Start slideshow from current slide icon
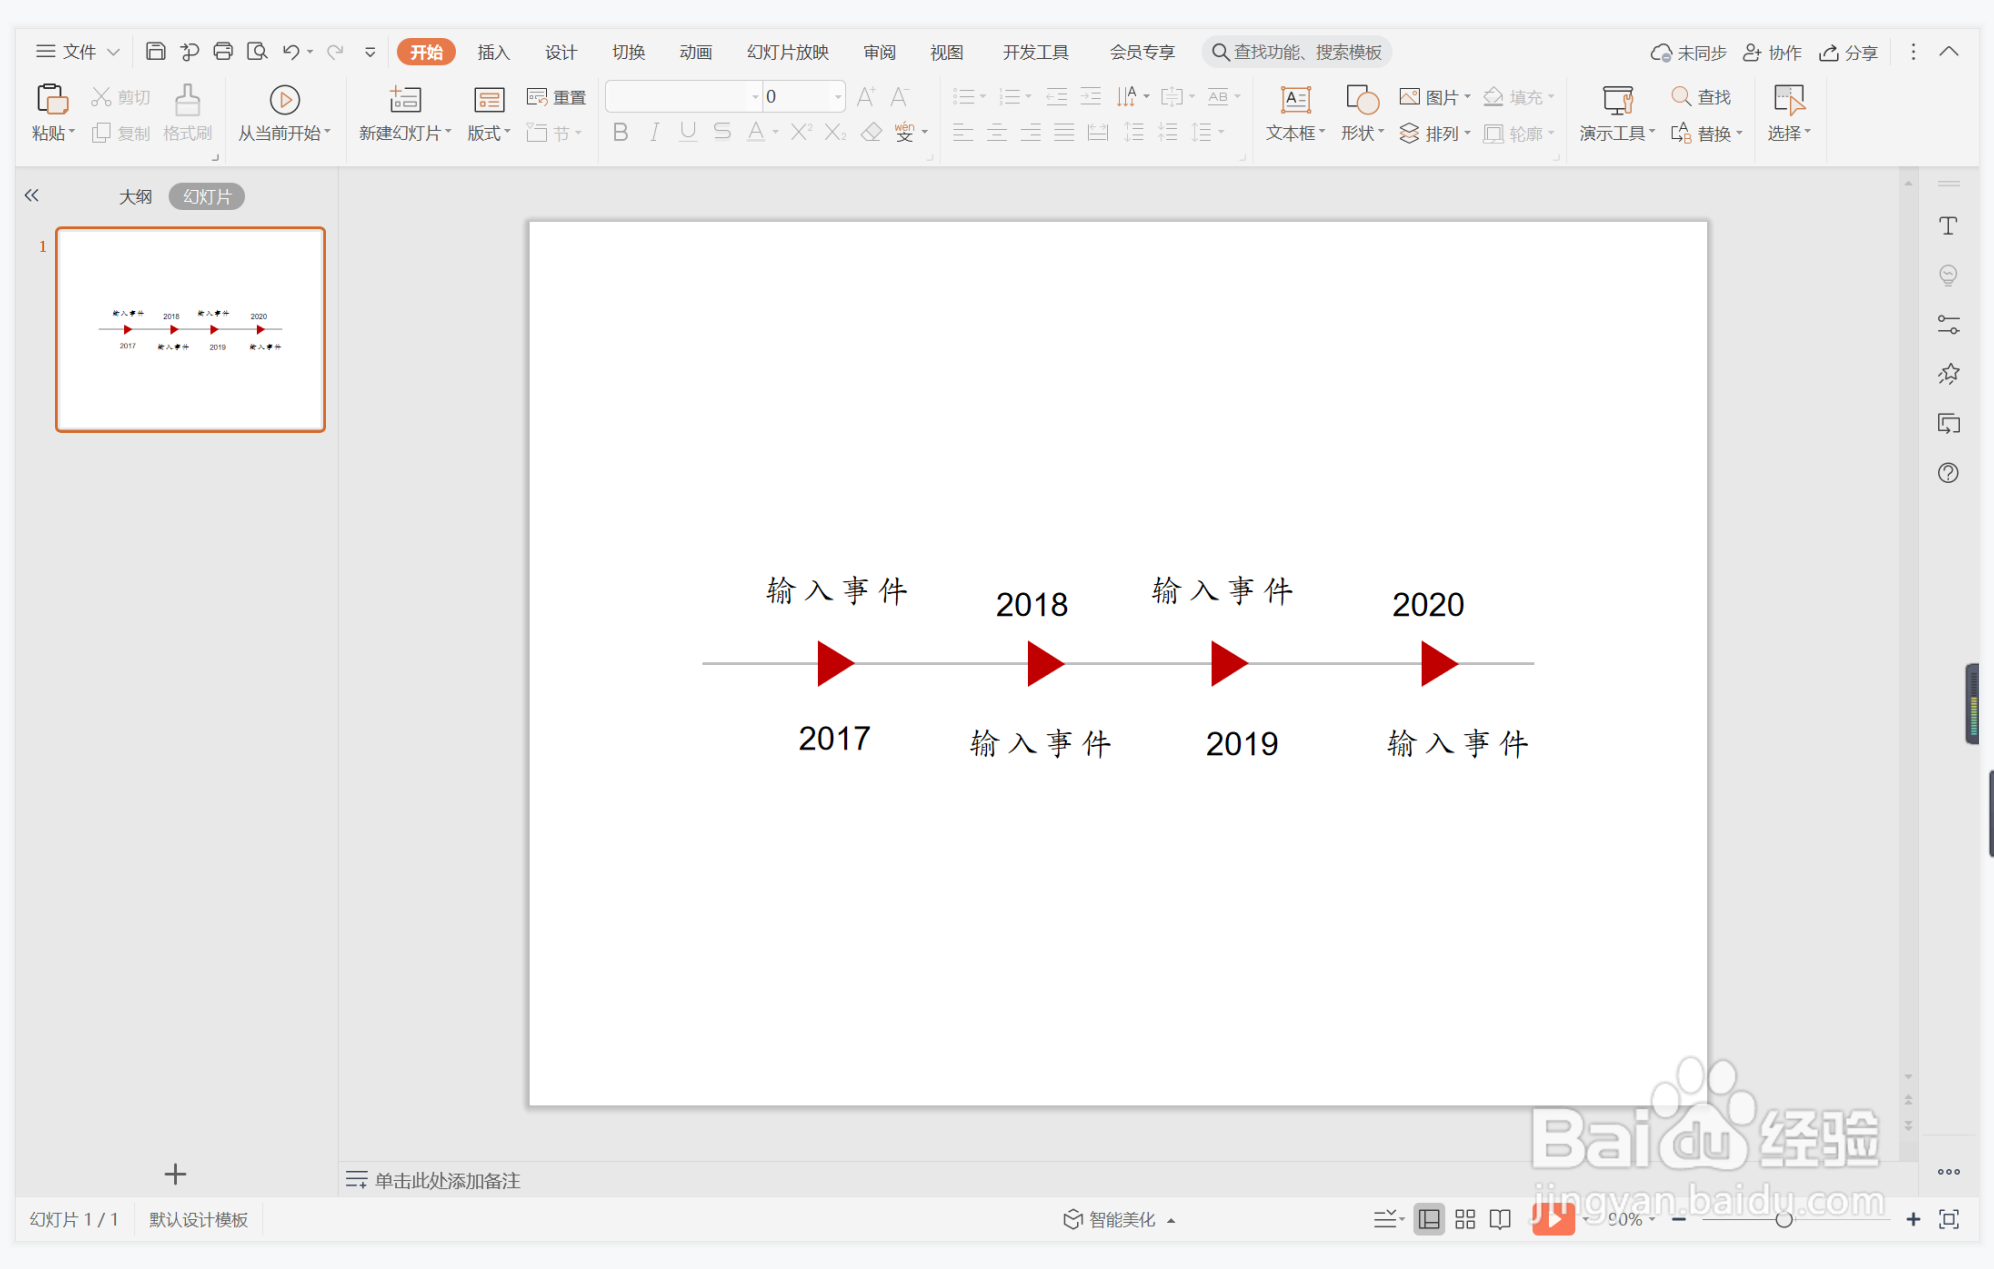1994x1269 pixels. click(x=284, y=99)
